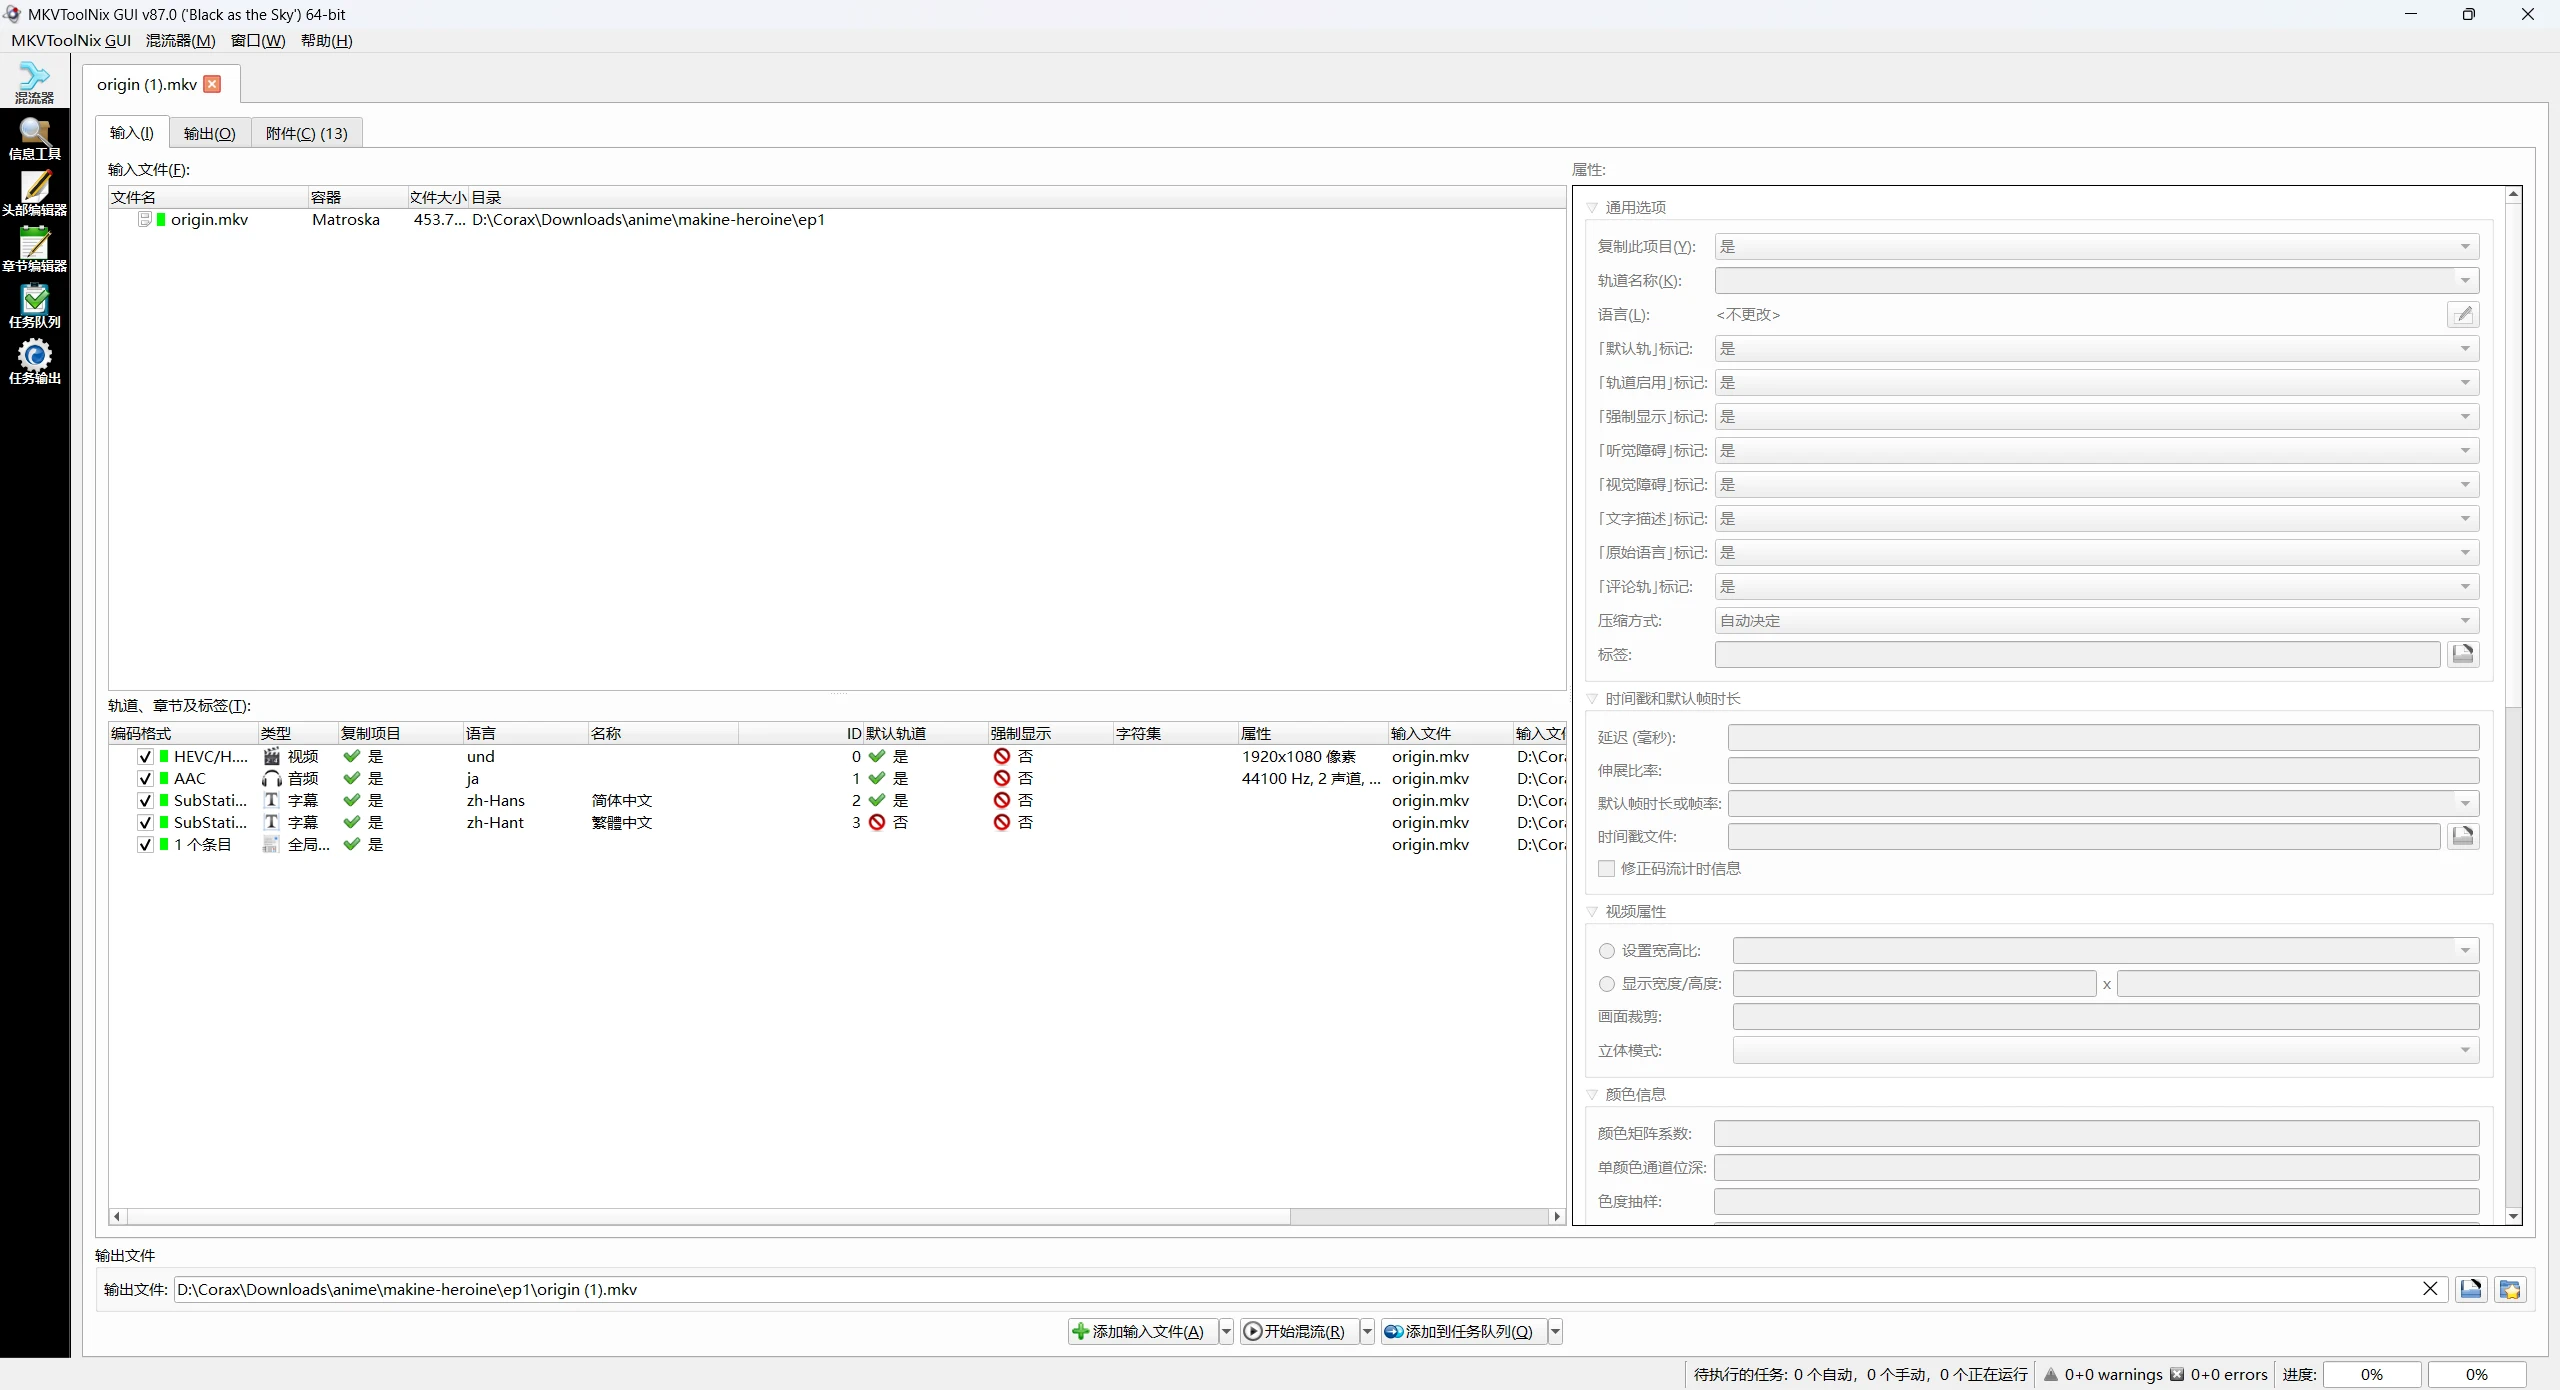Click the 开始混流 start multiplexing button
Screen dimensions: 2560x1390
[x=1299, y=1331]
